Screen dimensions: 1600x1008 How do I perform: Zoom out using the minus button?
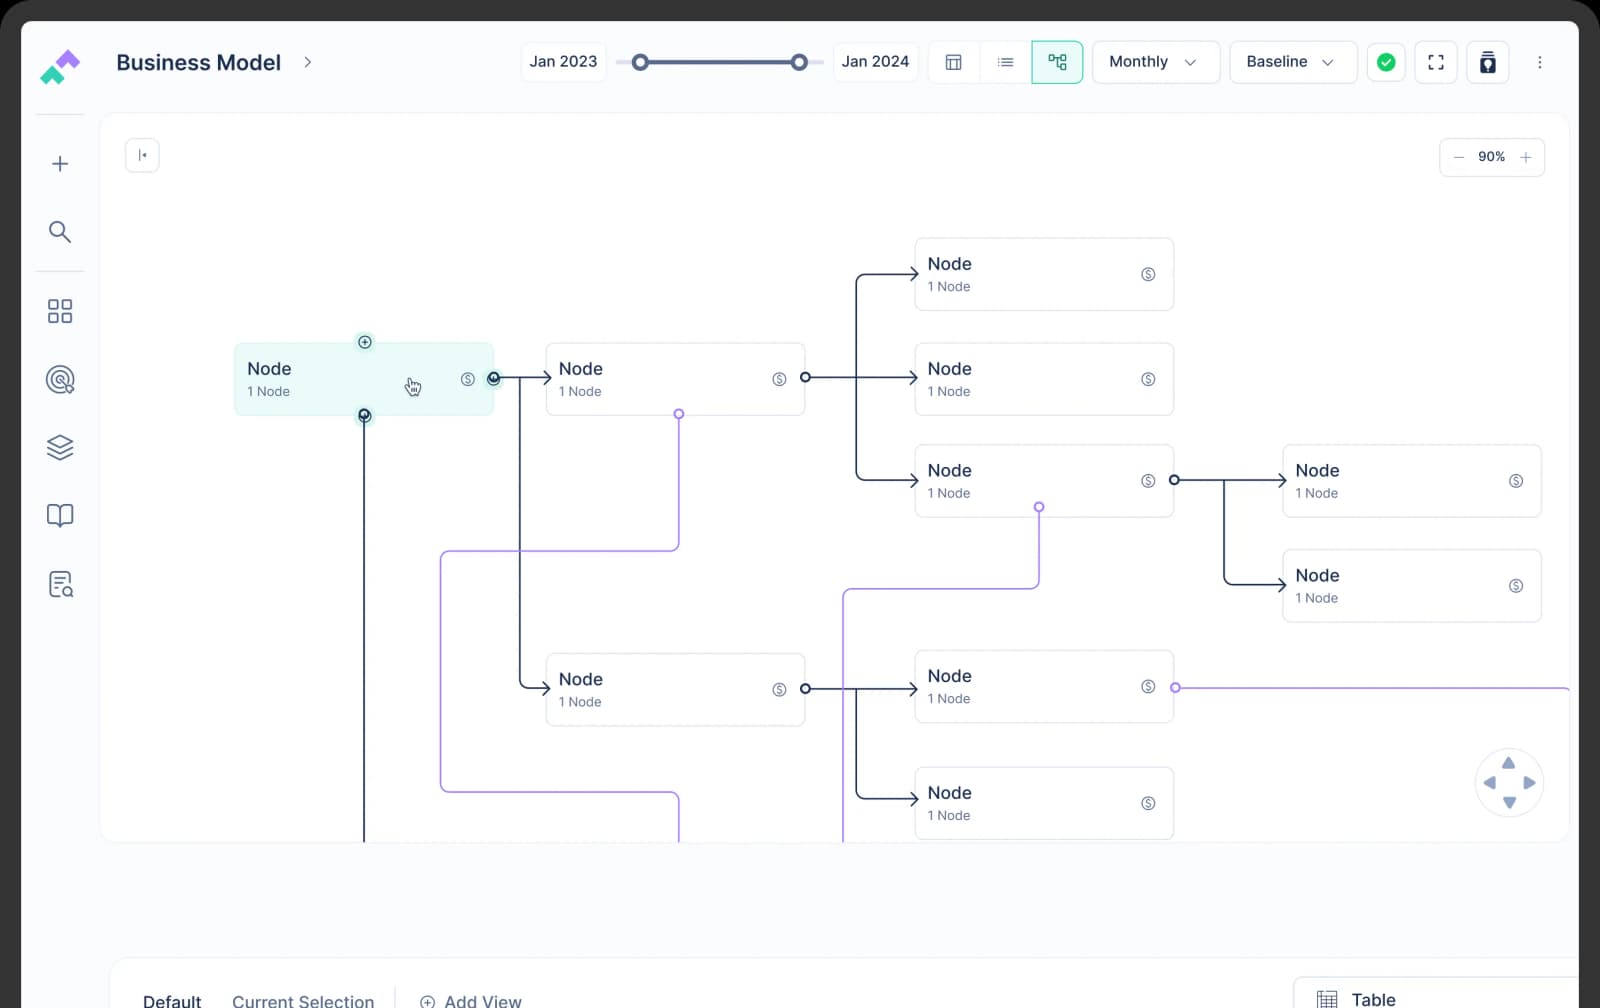click(x=1458, y=157)
